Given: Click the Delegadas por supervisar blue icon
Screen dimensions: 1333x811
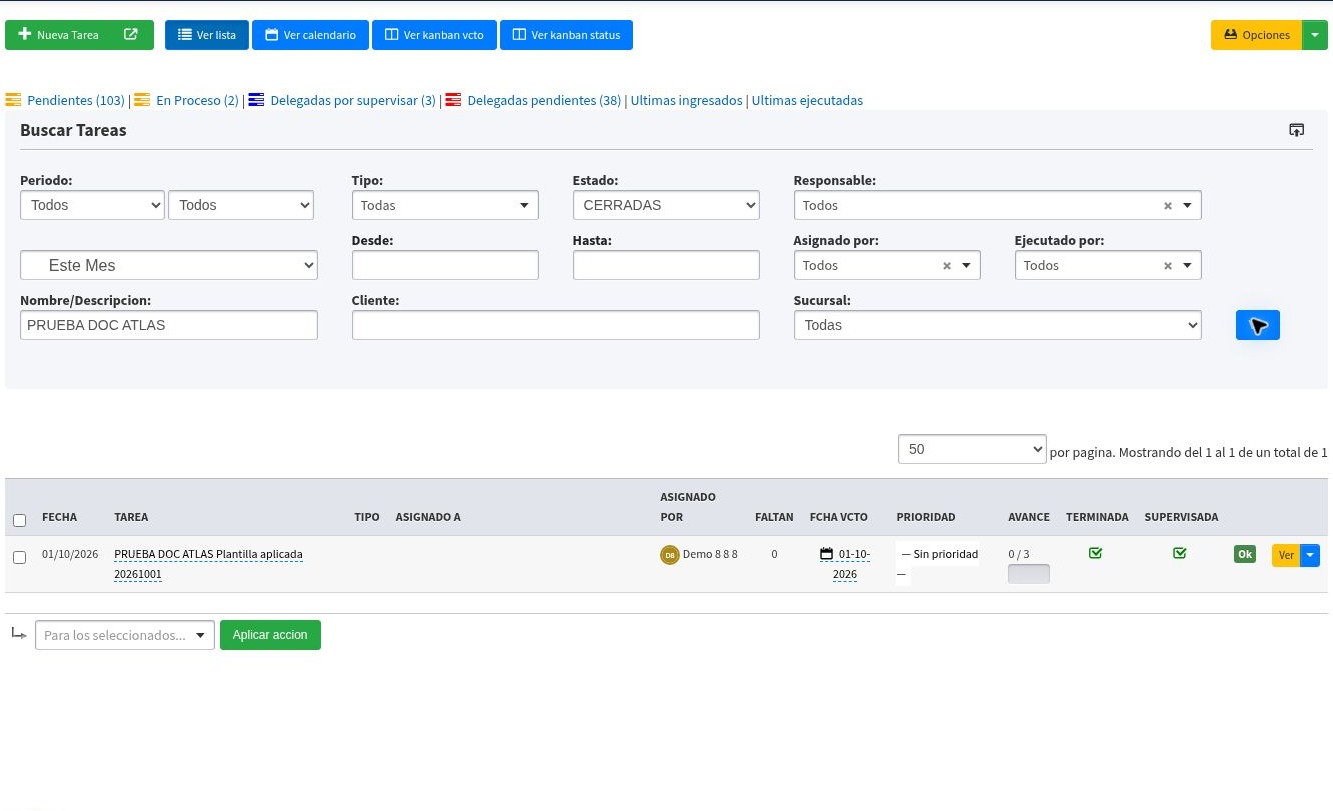Looking at the screenshot, I should coord(256,100).
